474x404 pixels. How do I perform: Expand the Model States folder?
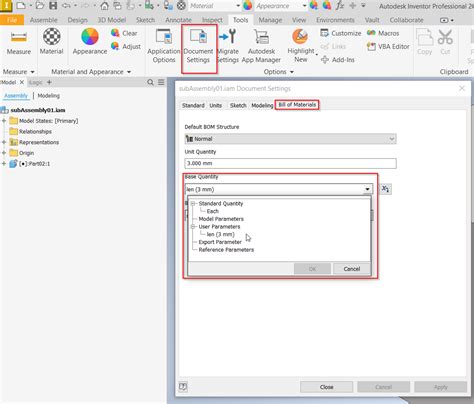coord(4,121)
